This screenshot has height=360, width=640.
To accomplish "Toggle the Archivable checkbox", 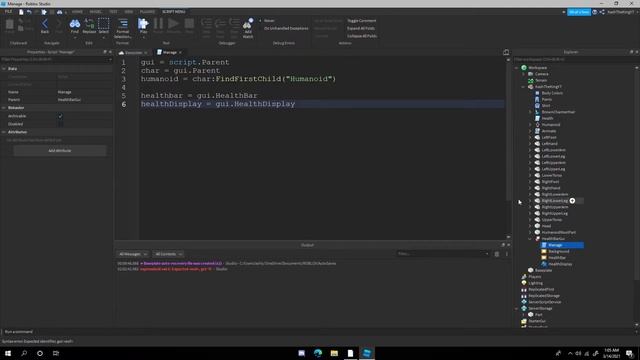I will click(x=60, y=116).
